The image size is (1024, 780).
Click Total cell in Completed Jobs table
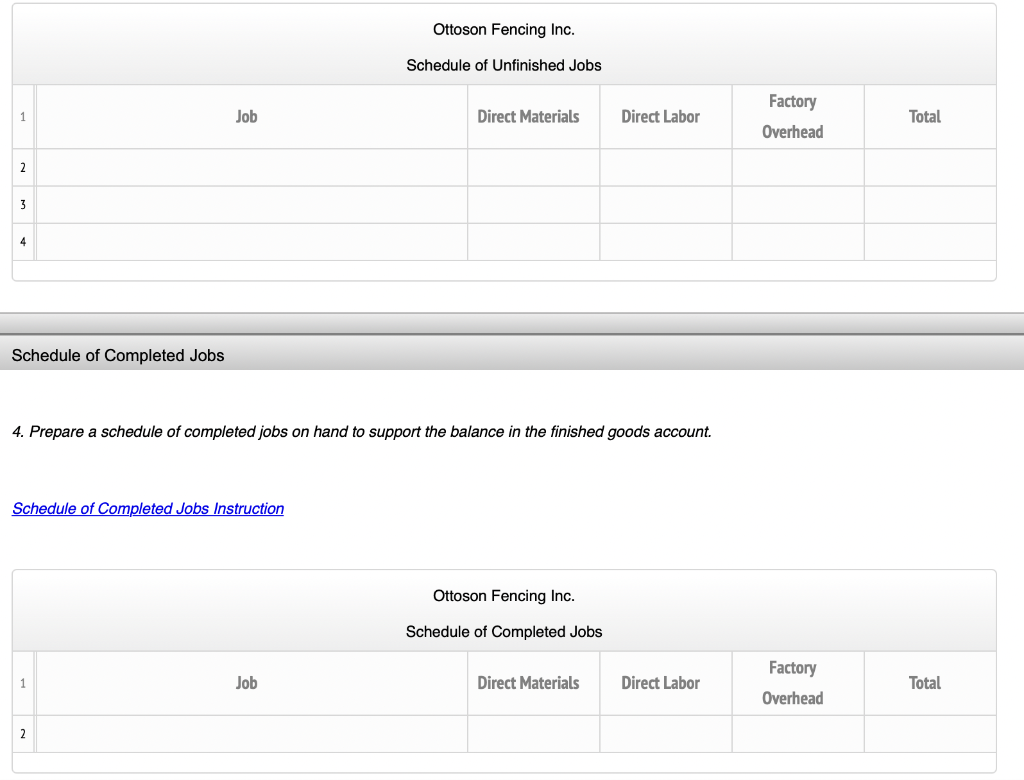929,734
